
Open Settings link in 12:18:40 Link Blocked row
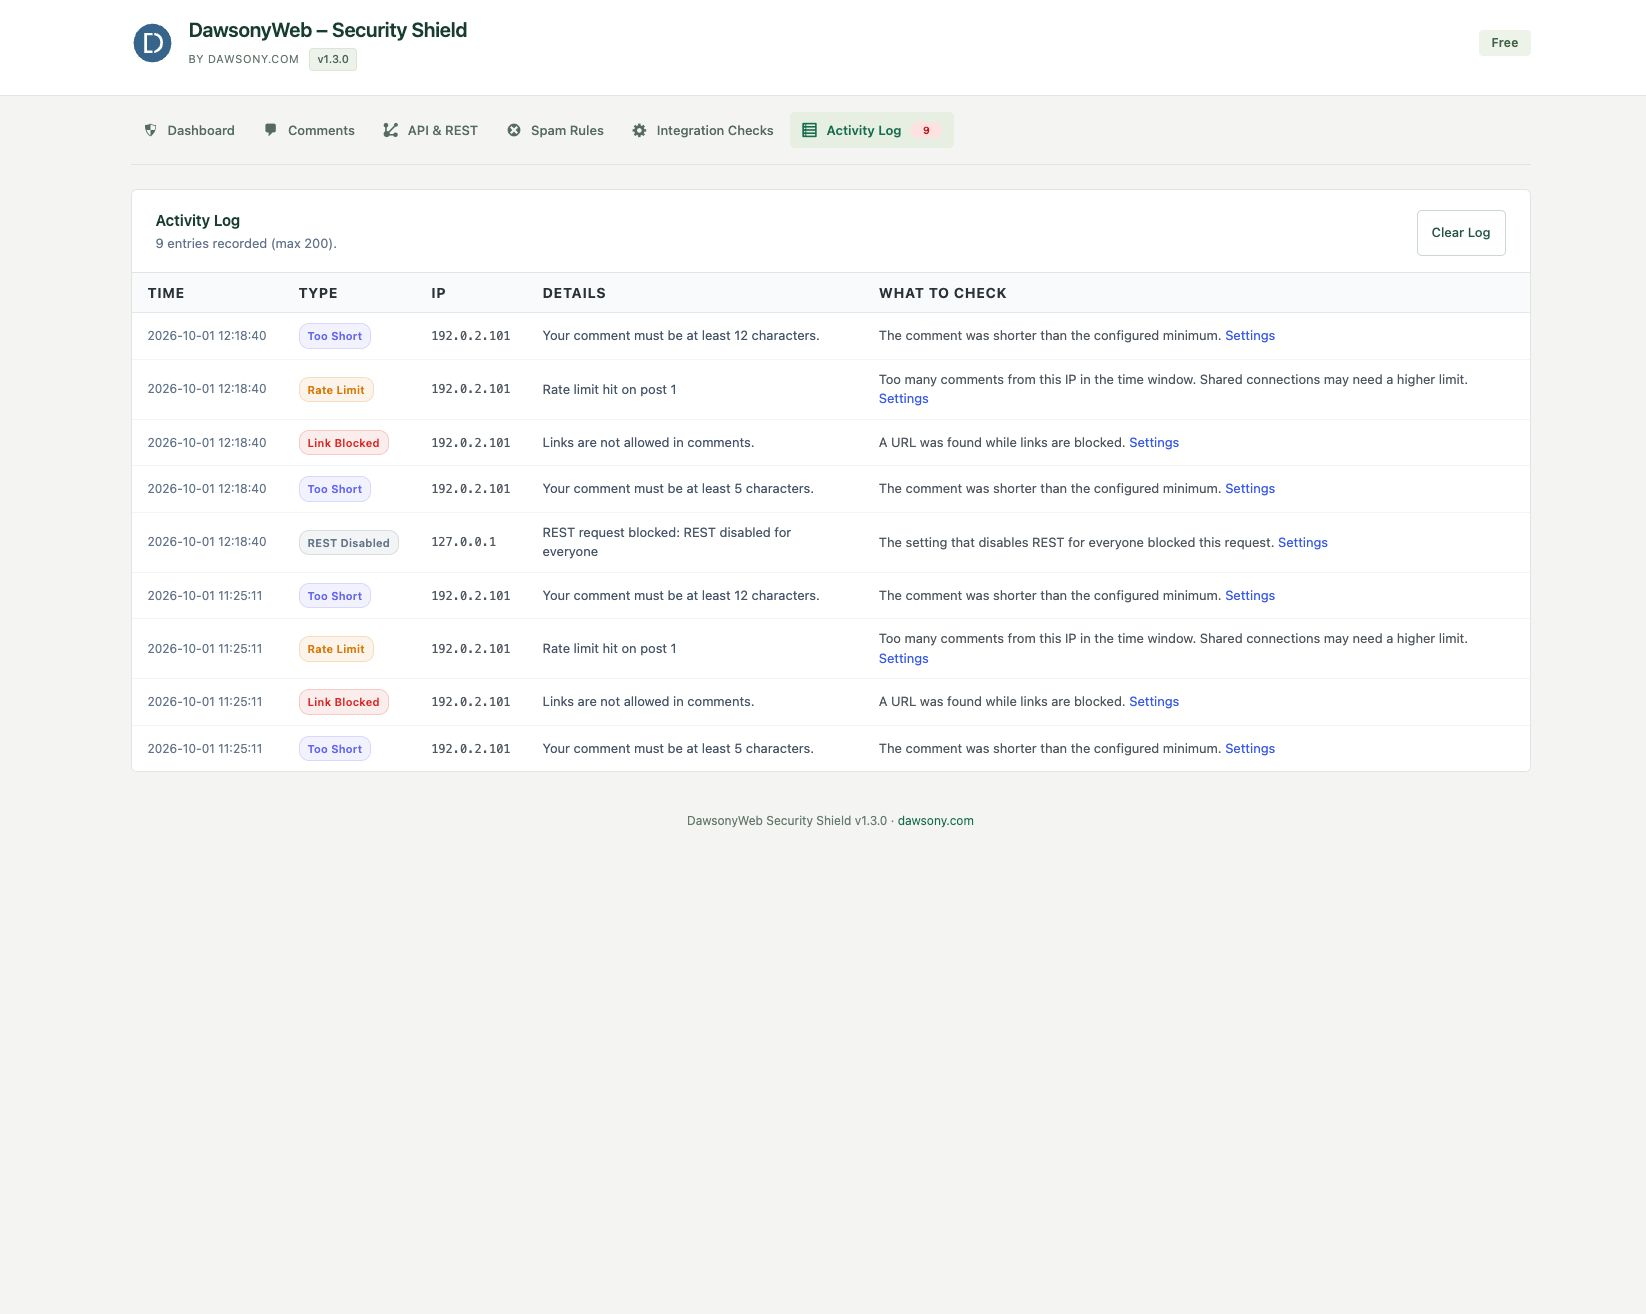1154,443
